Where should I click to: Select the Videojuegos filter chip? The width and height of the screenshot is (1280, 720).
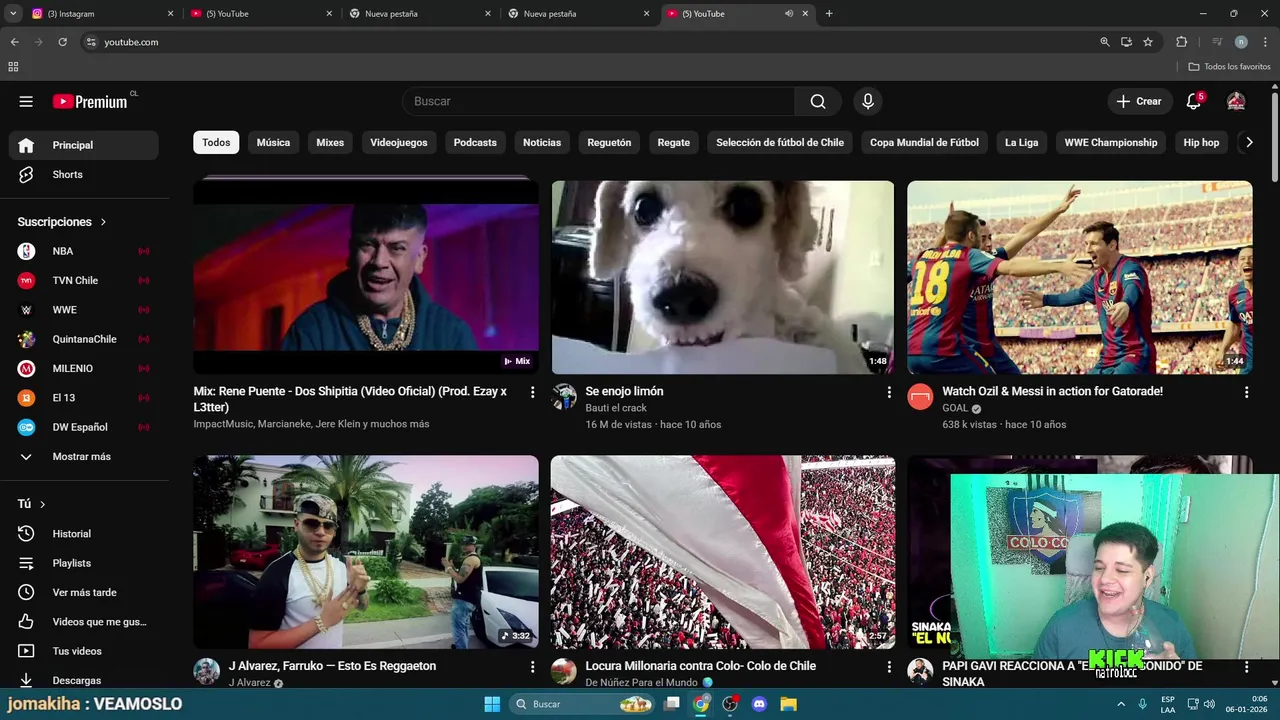(399, 142)
